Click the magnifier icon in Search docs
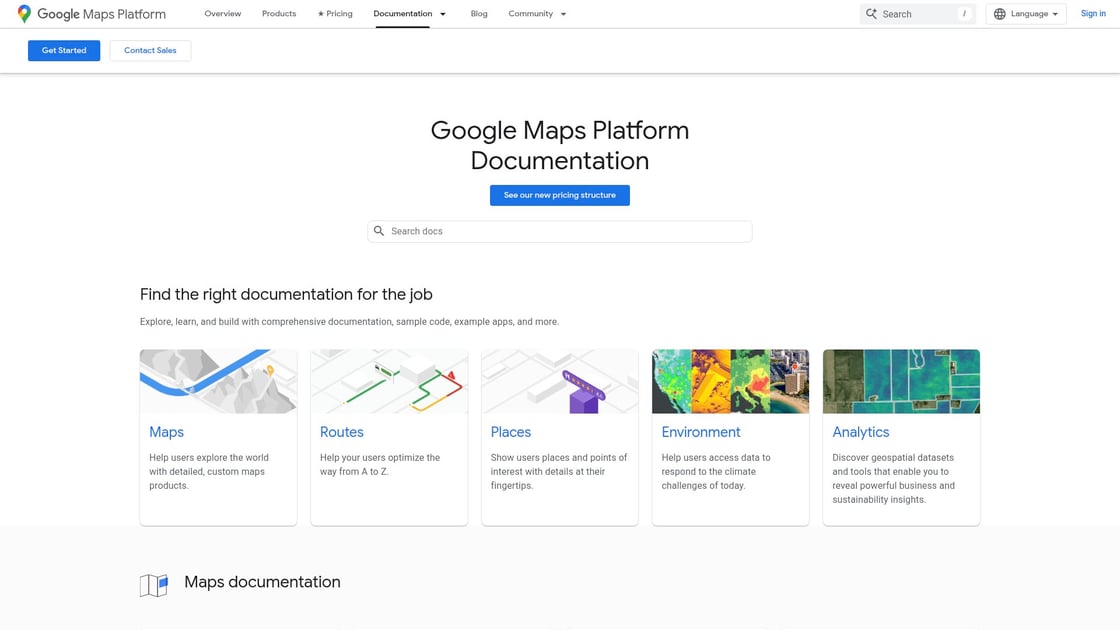The height and width of the screenshot is (630, 1120). 379,231
